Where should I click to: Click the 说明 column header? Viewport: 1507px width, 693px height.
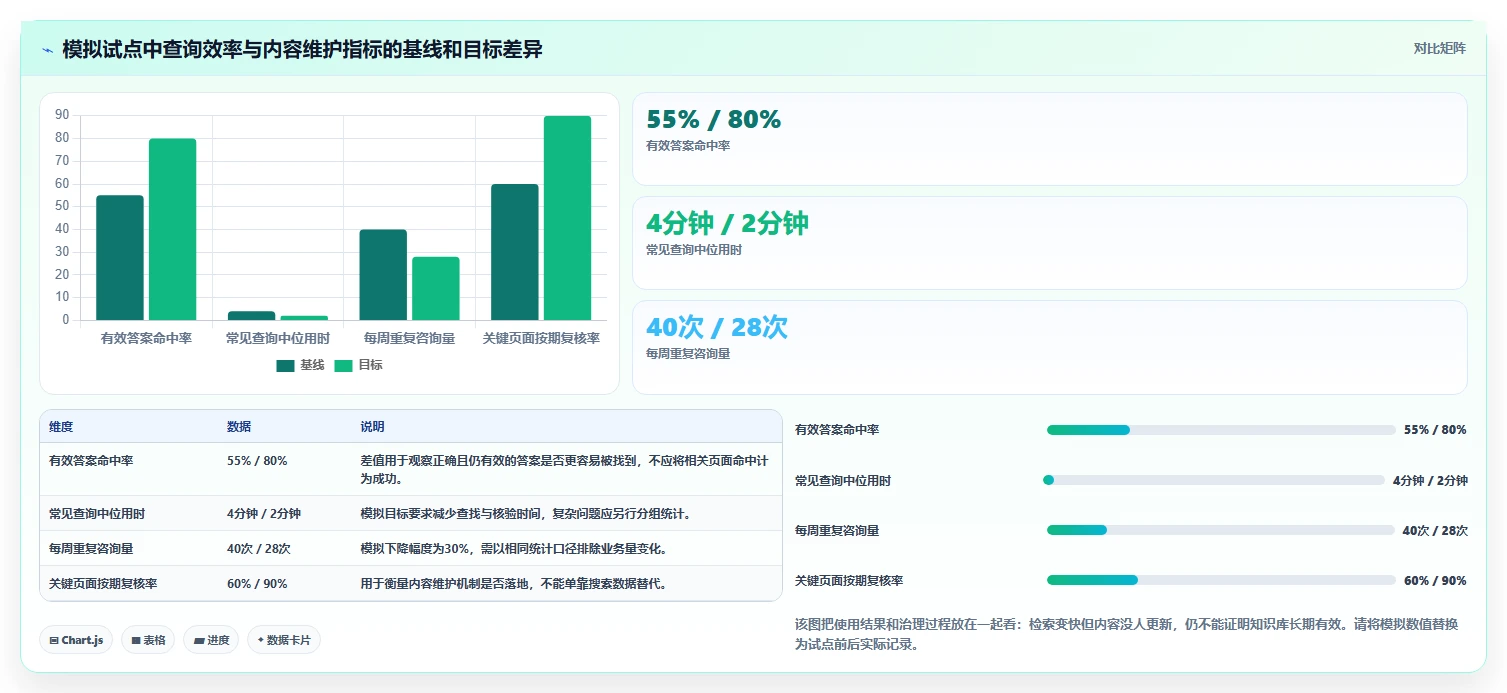pyautogui.click(x=372, y=427)
